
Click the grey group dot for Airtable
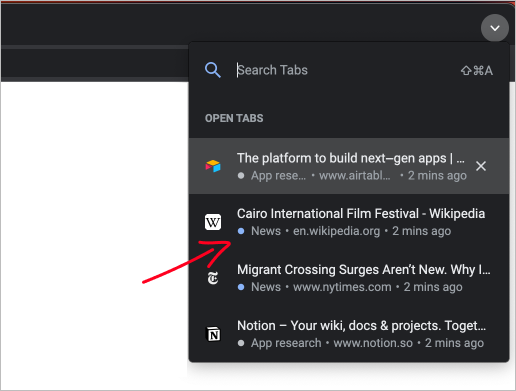(241, 175)
